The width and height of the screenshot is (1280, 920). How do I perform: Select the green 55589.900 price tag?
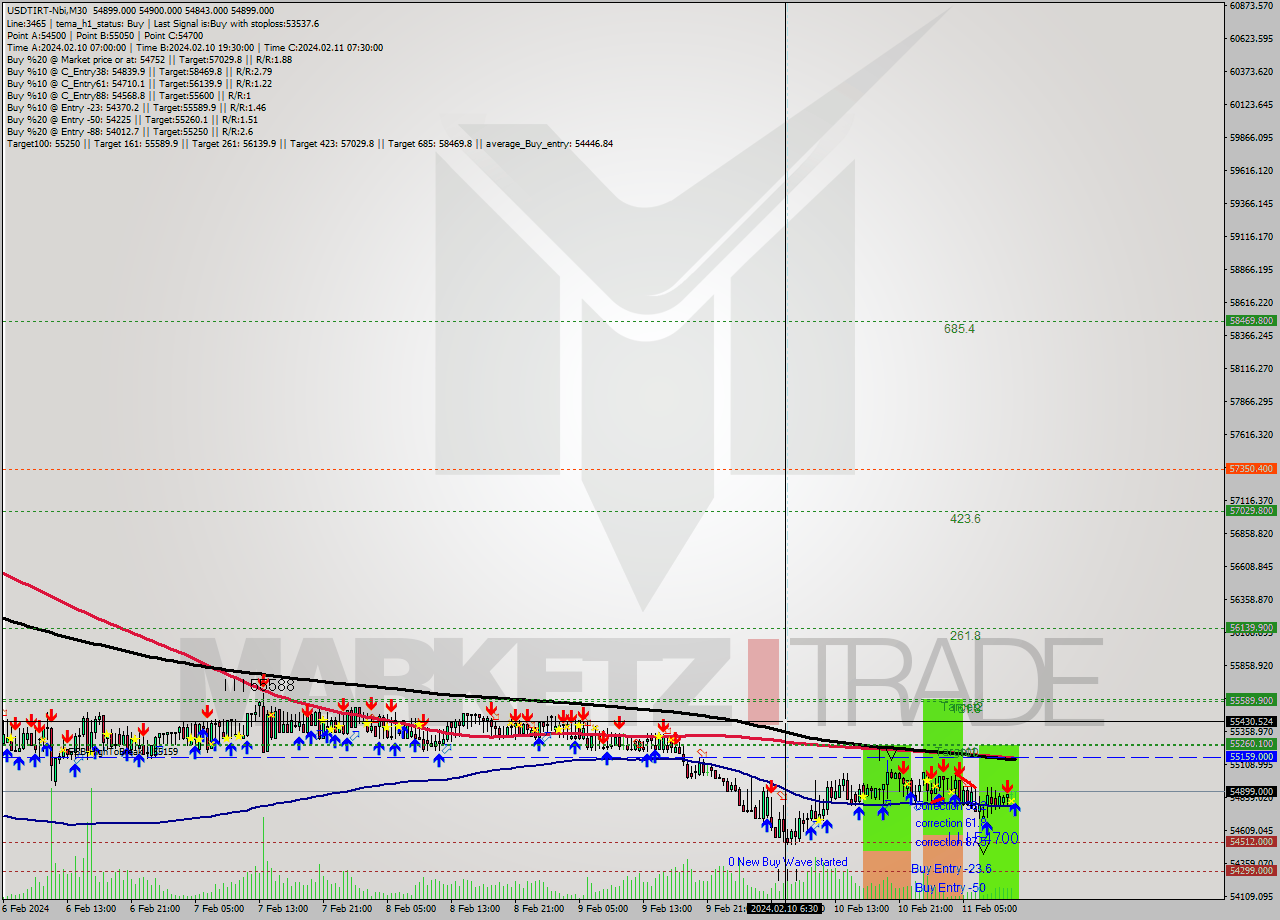pos(1250,700)
